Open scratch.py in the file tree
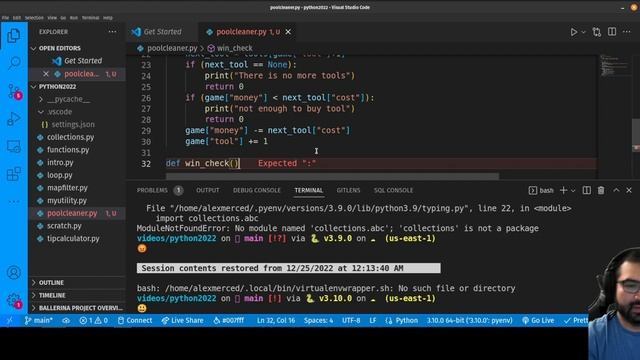640x360 pixels. click(x=77, y=226)
